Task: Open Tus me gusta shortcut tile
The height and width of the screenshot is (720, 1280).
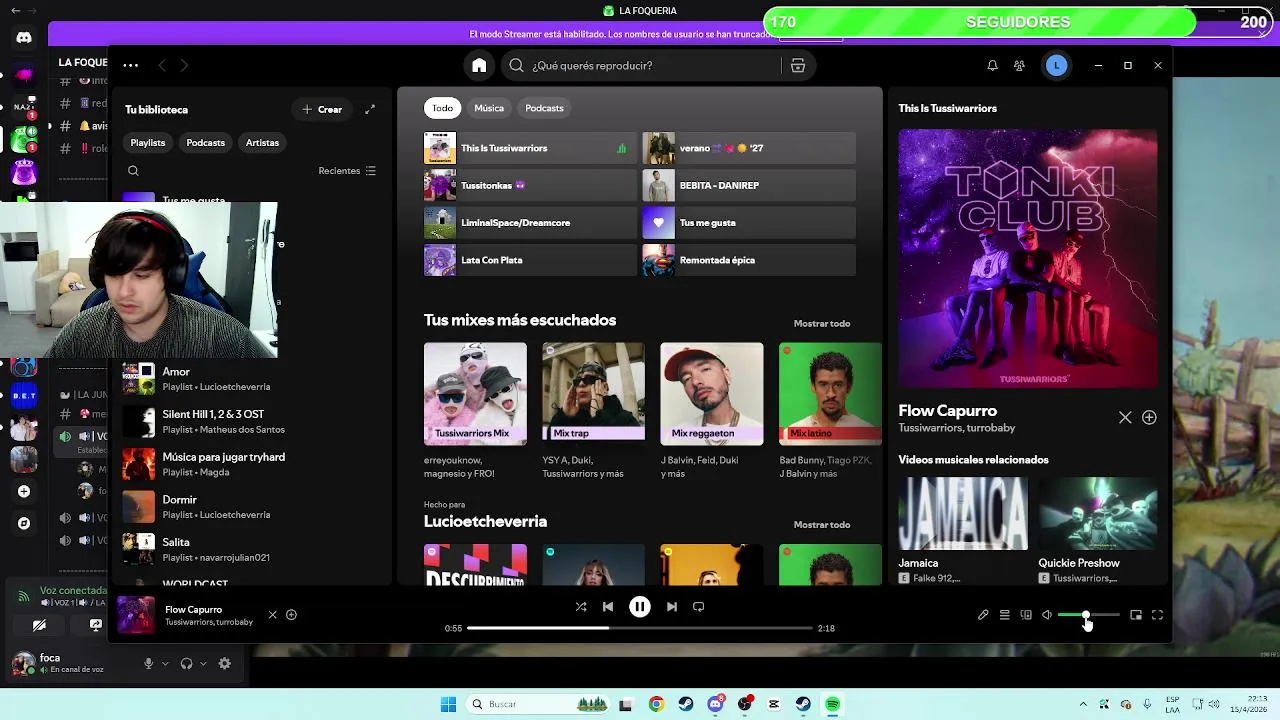Action: pyautogui.click(x=749, y=222)
